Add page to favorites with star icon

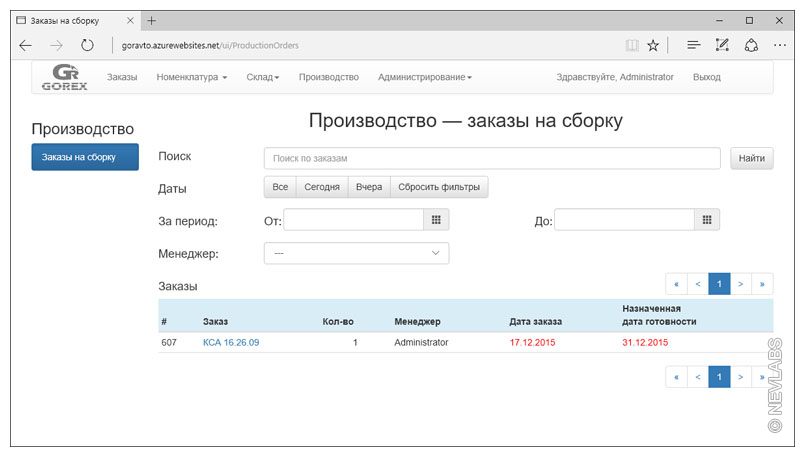pyautogui.click(x=653, y=45)
